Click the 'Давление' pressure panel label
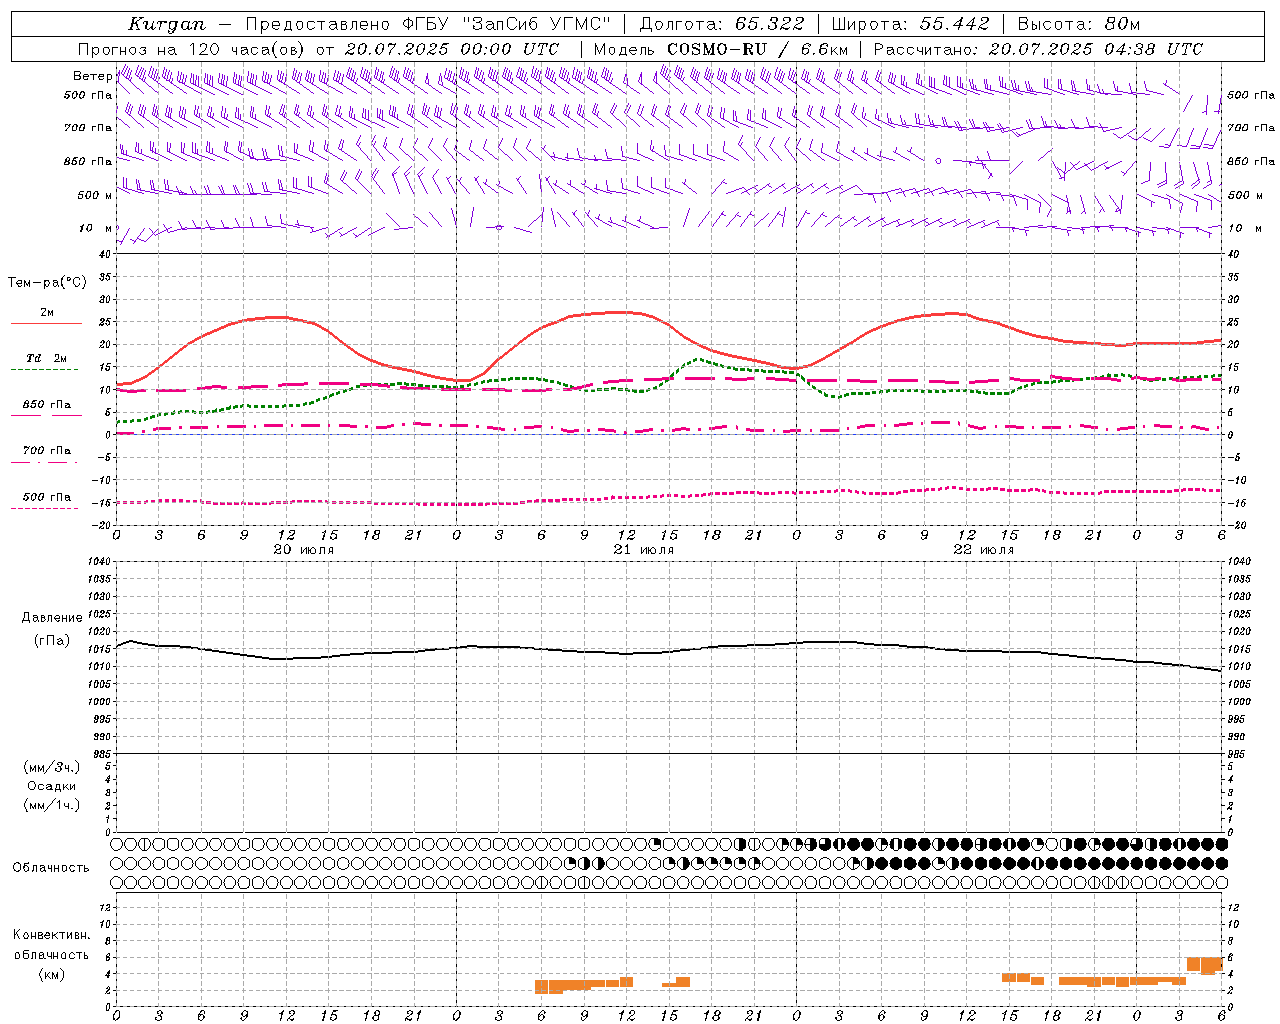1280x1024 pixels. [x=52, y=618]
